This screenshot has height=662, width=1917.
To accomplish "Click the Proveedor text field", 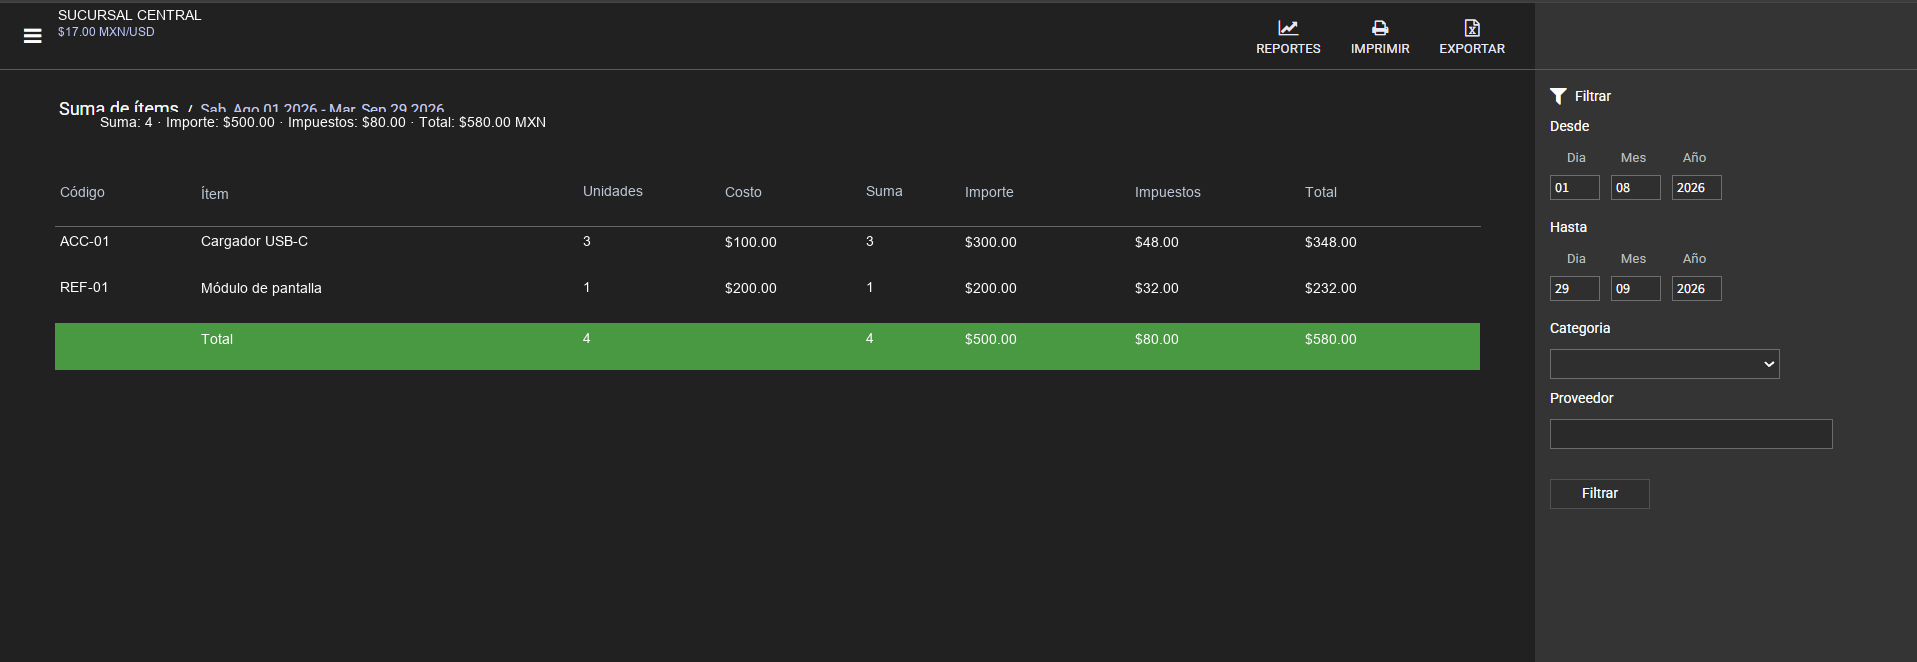I will pyautogui.click(x=1691, y=434).
